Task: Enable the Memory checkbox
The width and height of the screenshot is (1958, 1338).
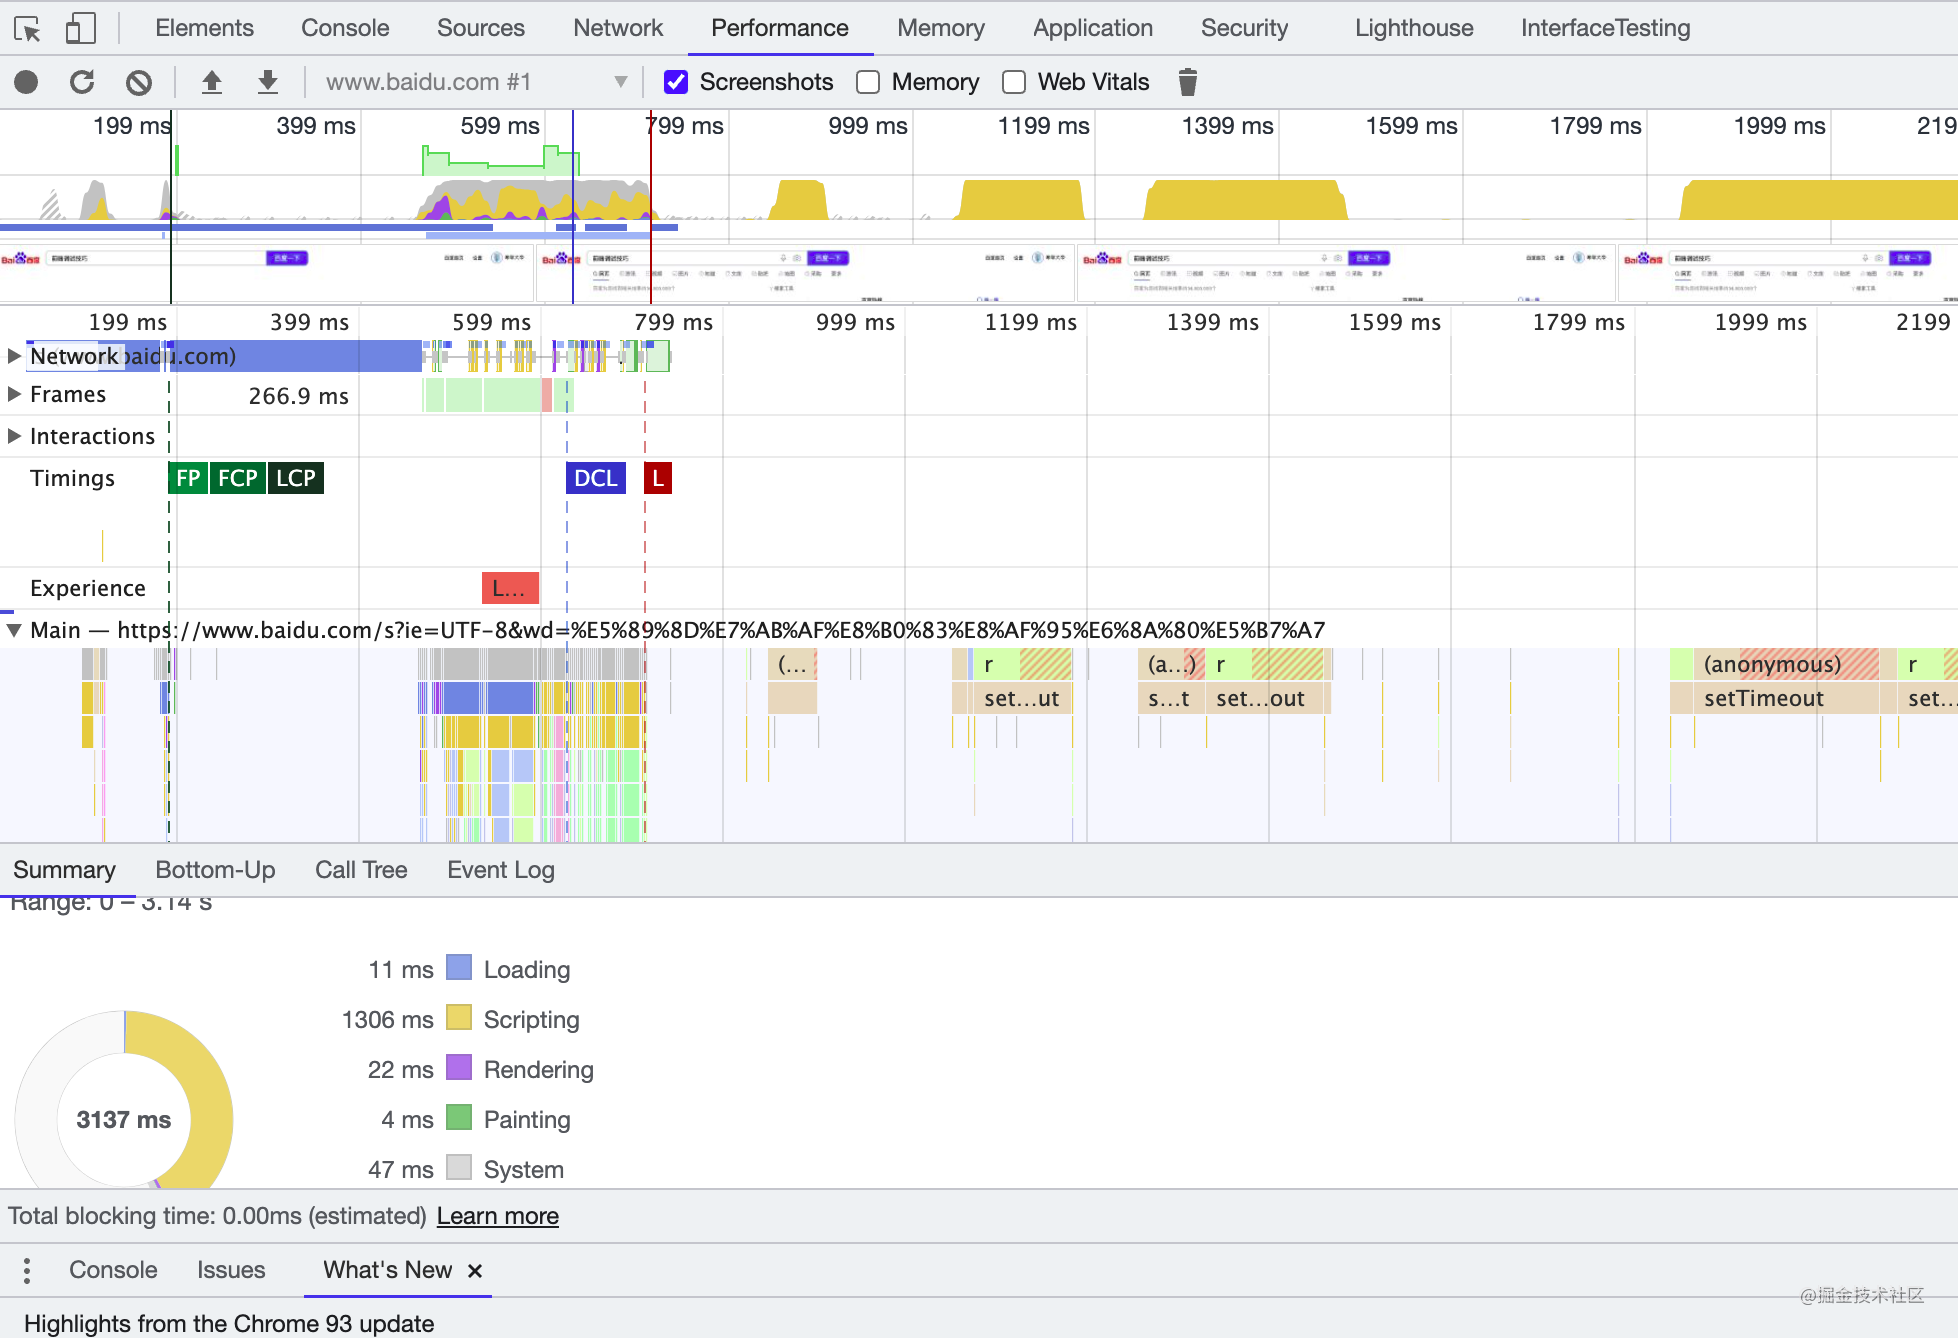Action: tap(868, 82)
